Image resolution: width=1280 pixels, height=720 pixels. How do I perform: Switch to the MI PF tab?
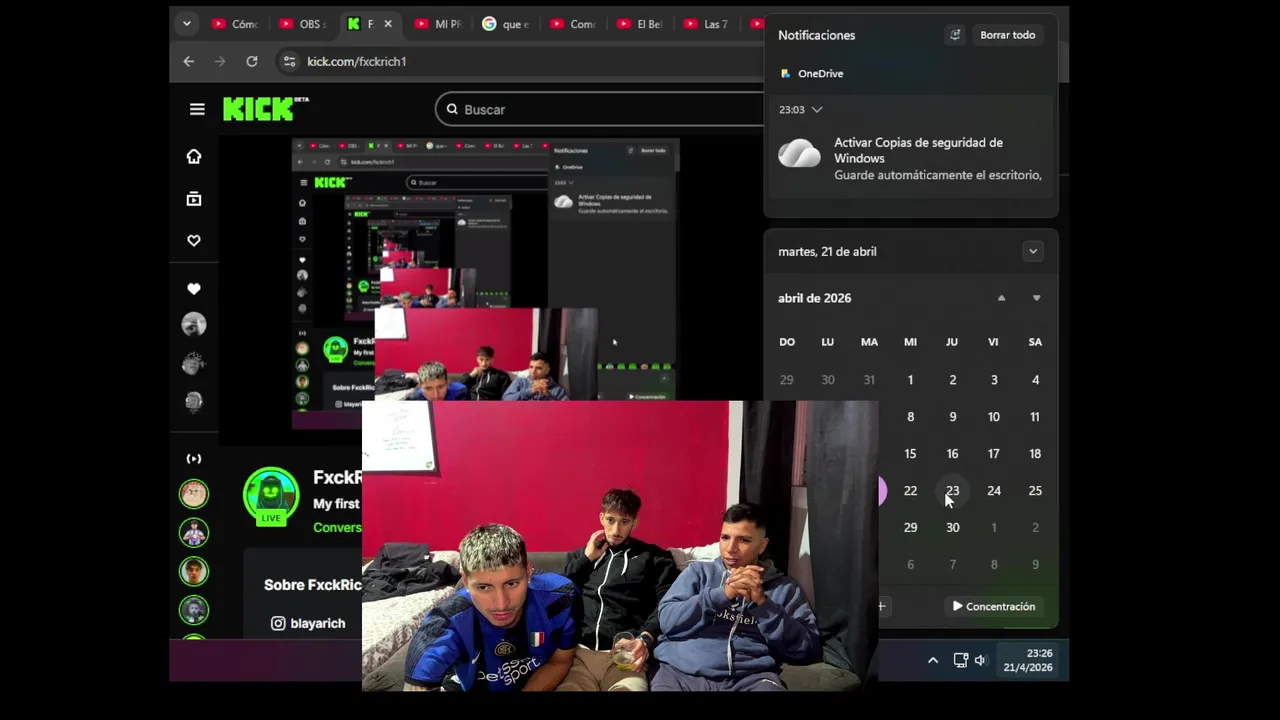tap(436, 24)
